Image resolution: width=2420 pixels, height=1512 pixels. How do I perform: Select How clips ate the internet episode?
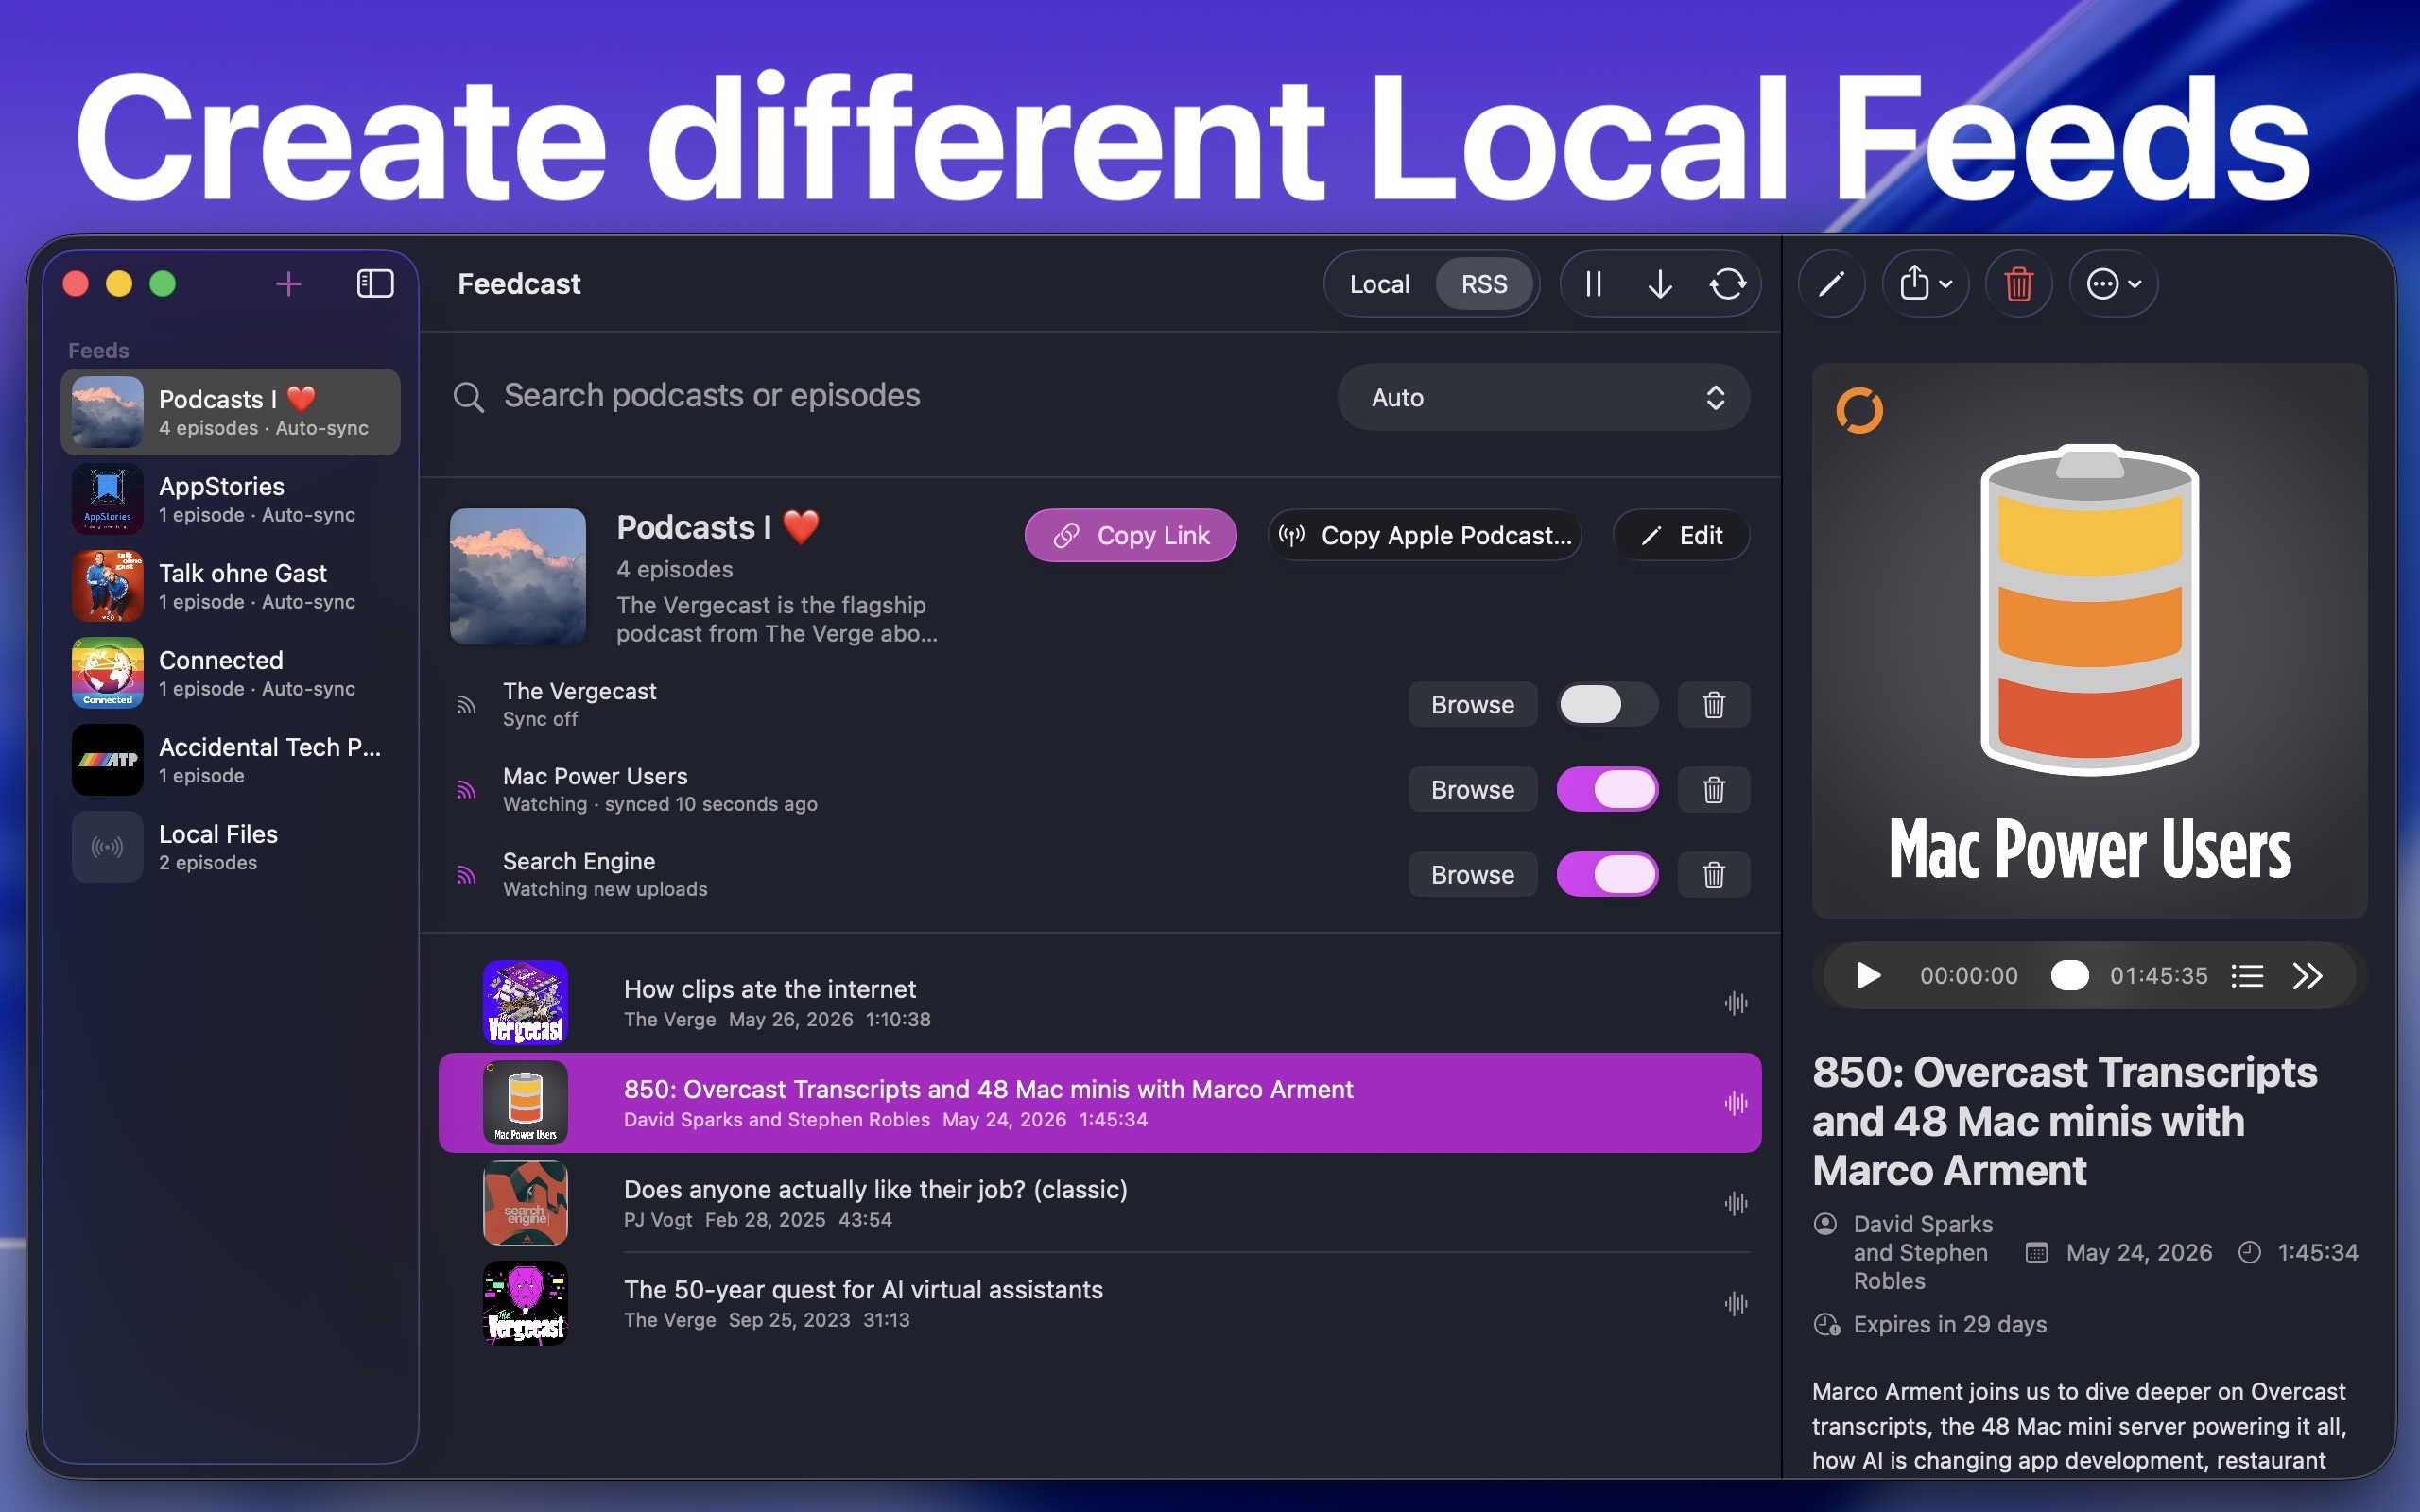tap(1100, 1003)
